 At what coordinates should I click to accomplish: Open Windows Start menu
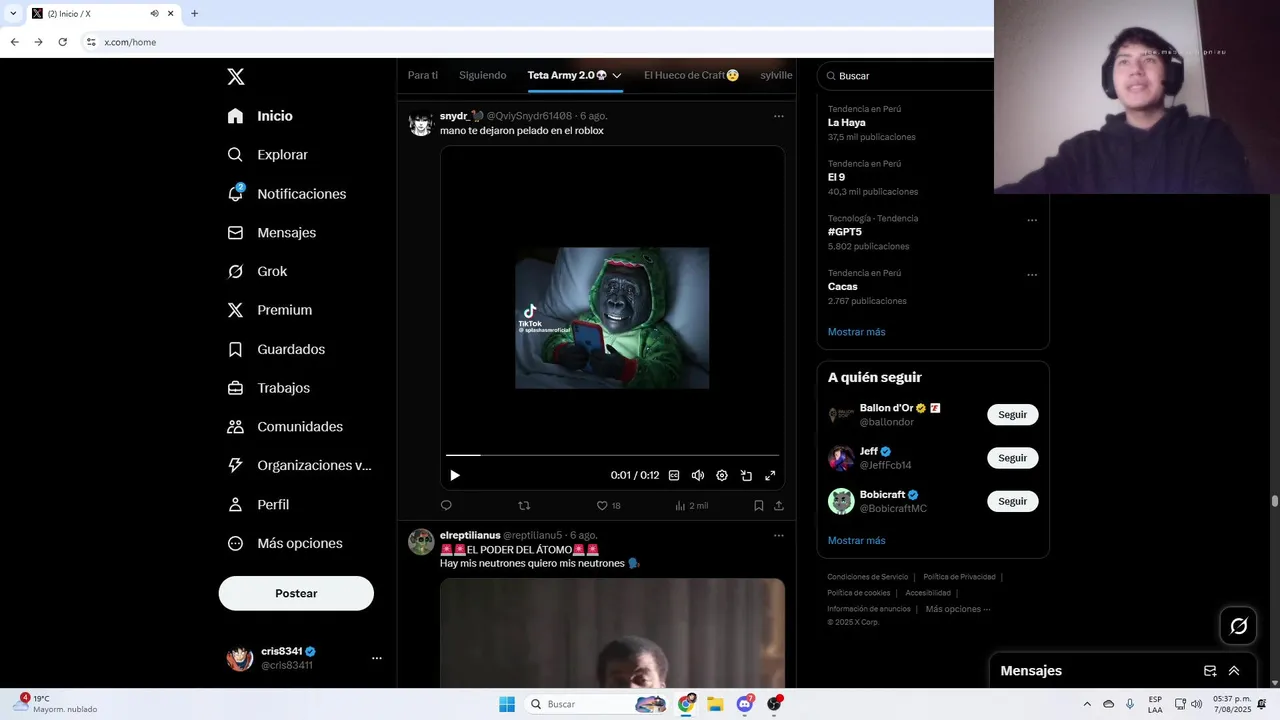pyautogui.click(x=507, y=704)
